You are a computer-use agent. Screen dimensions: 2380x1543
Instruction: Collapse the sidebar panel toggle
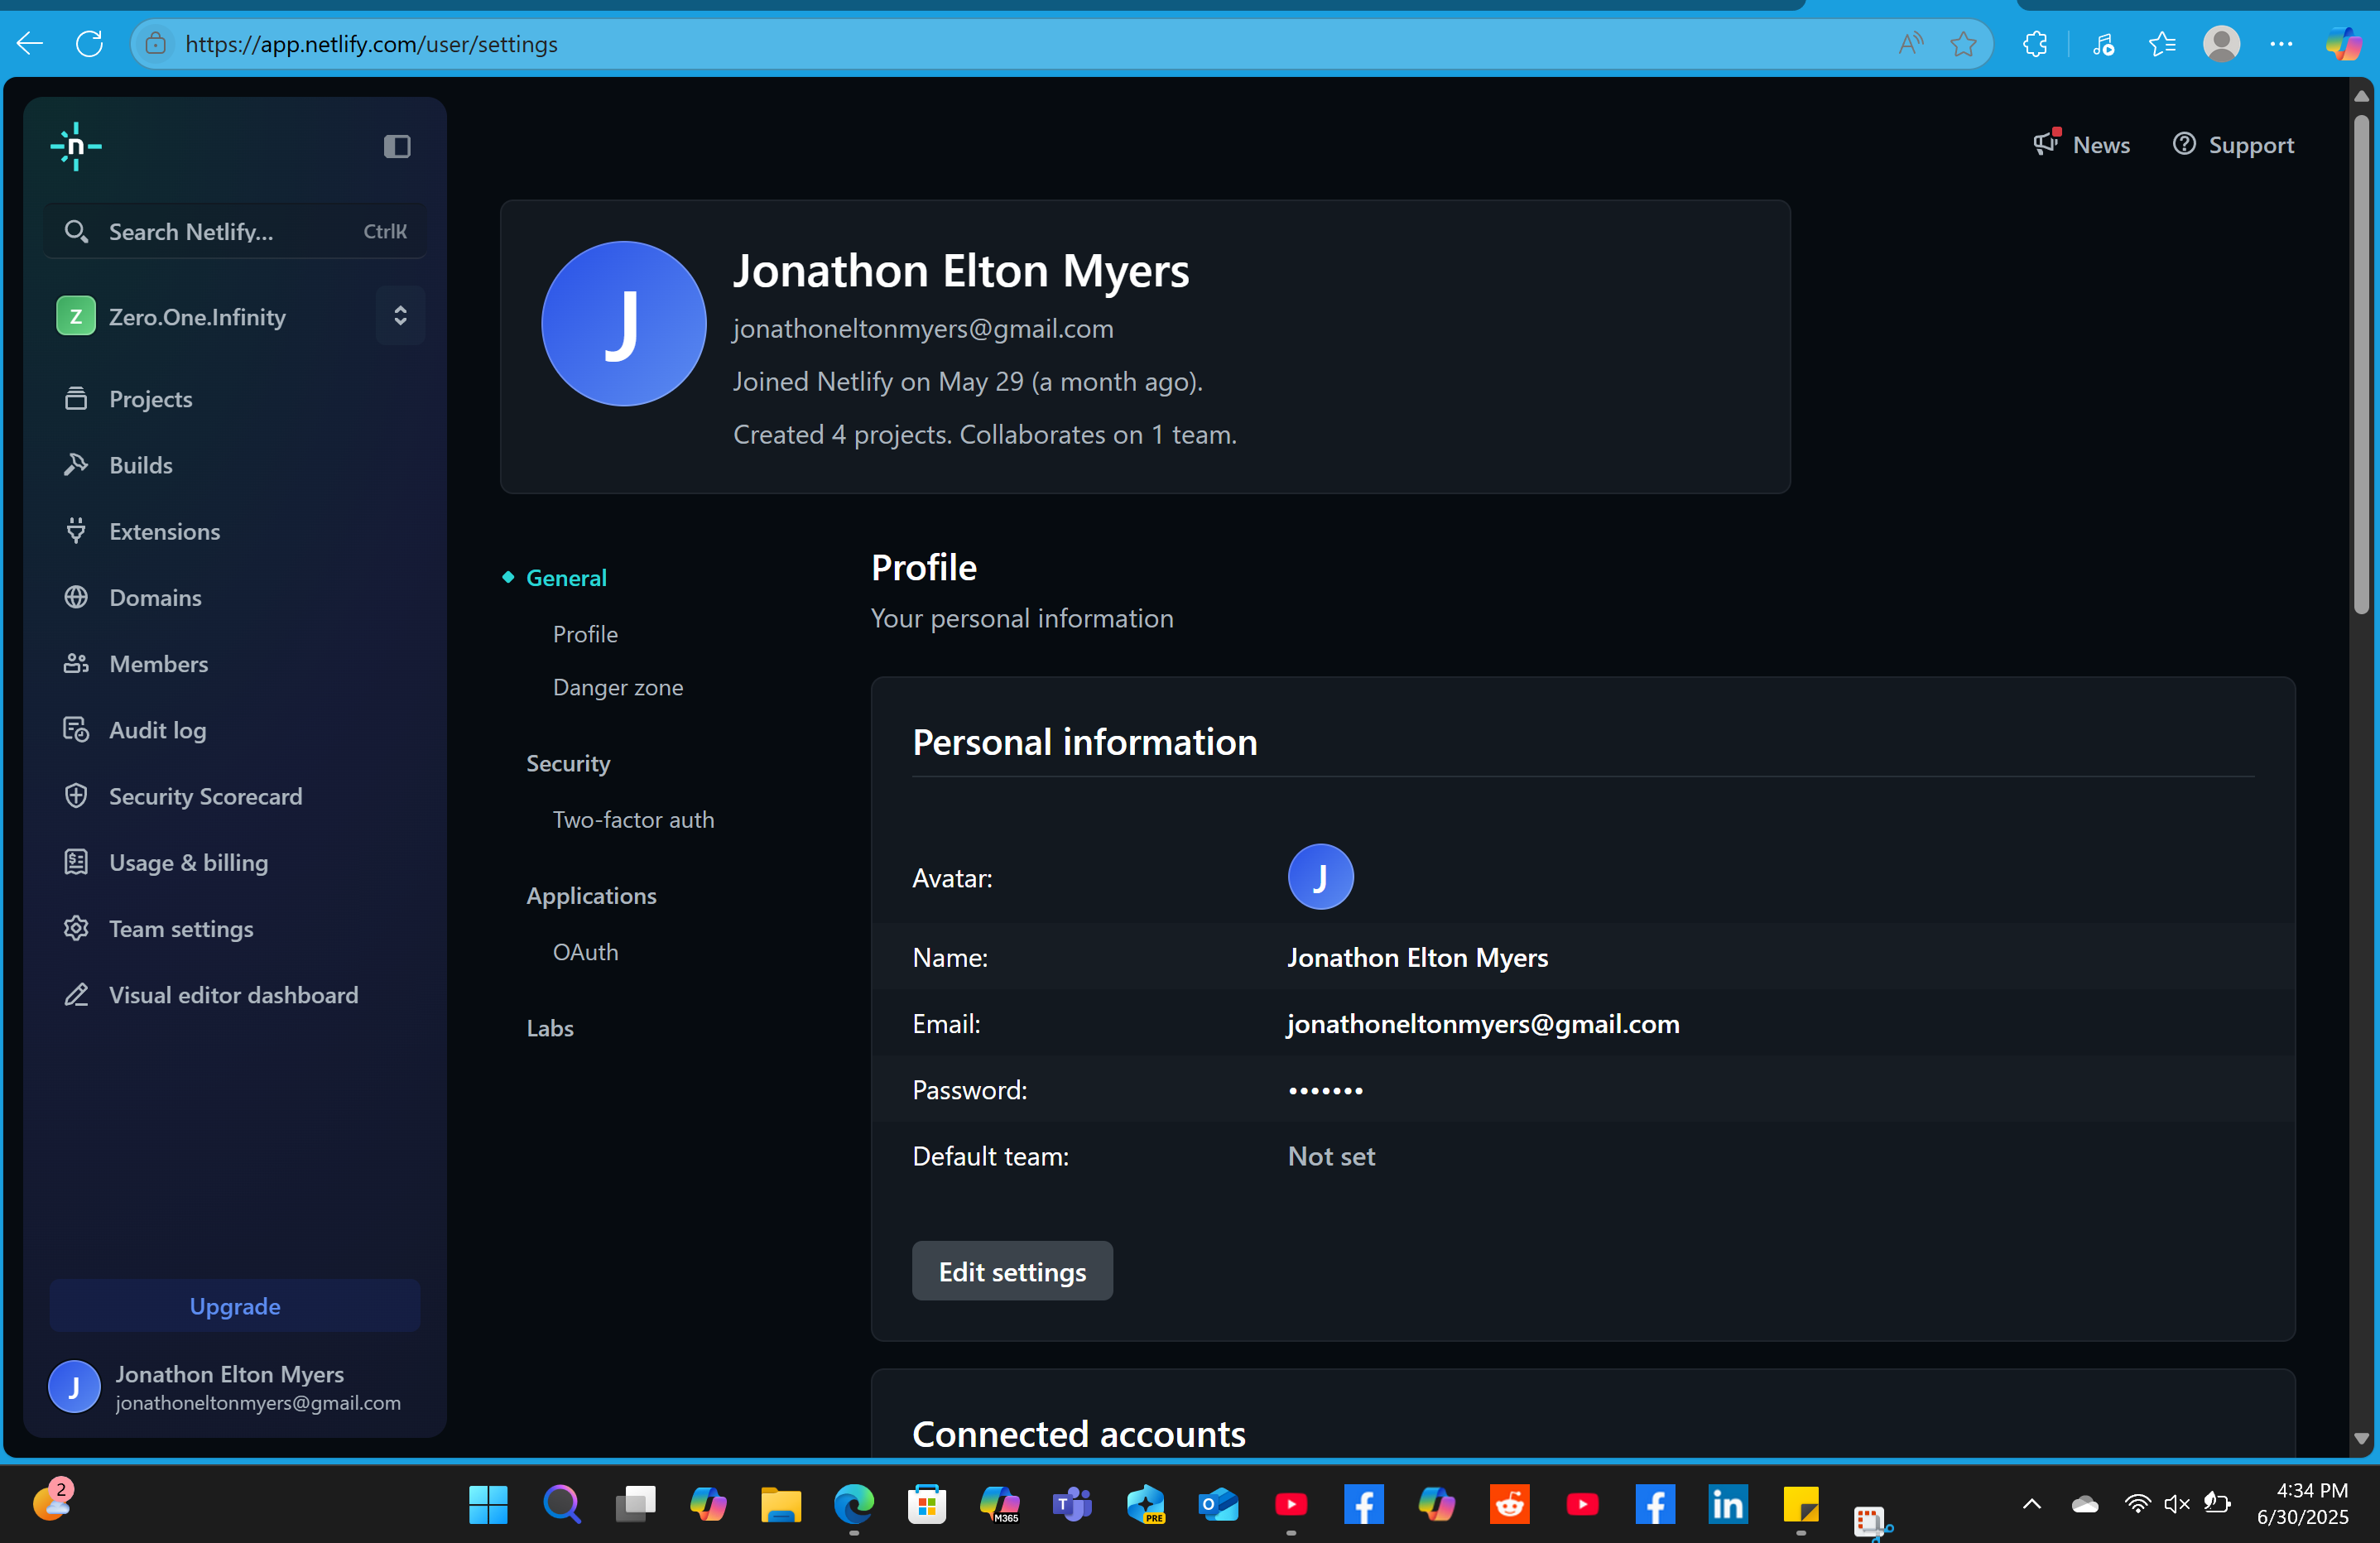pyautogui.click(x=397, y=147)
